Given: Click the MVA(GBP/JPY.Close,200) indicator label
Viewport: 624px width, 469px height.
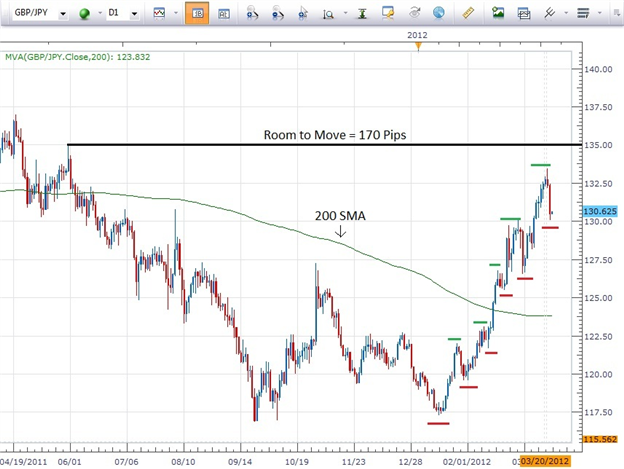Looking at the screenshot, I should tap(77, 57).
